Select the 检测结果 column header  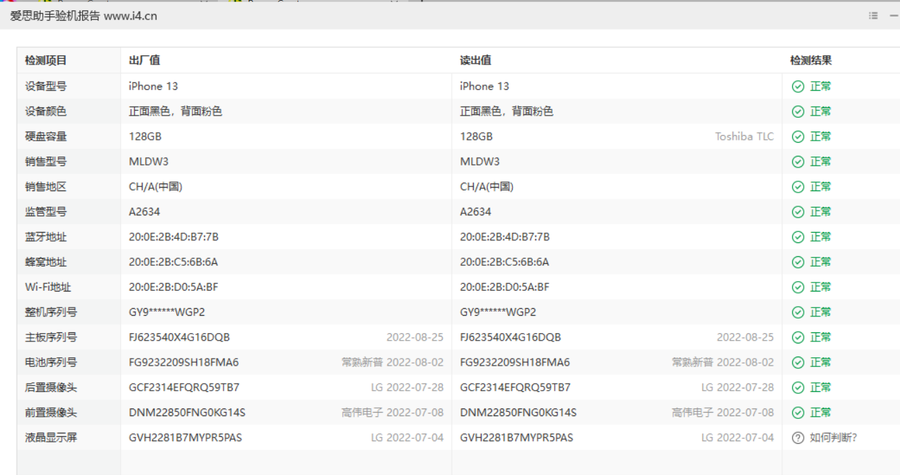tap(810, 61)
